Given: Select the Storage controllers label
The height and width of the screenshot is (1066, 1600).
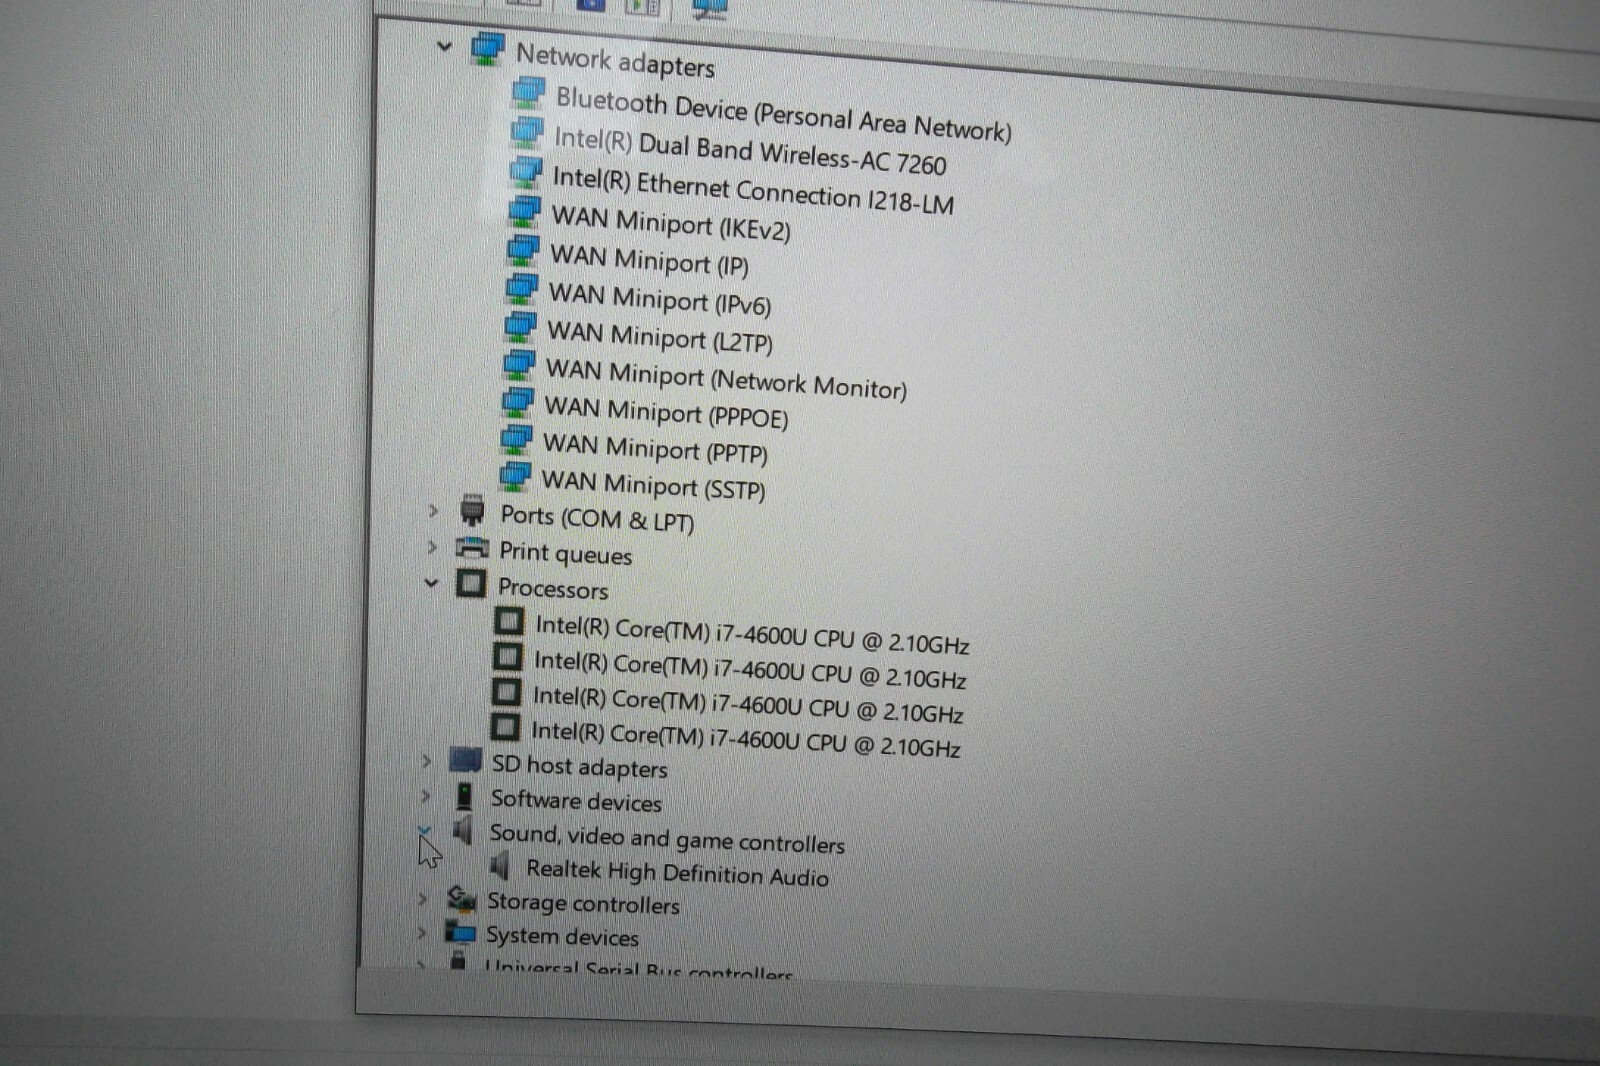Looking at the screenshot, I should pyautogui.click(x=583, y=903).
